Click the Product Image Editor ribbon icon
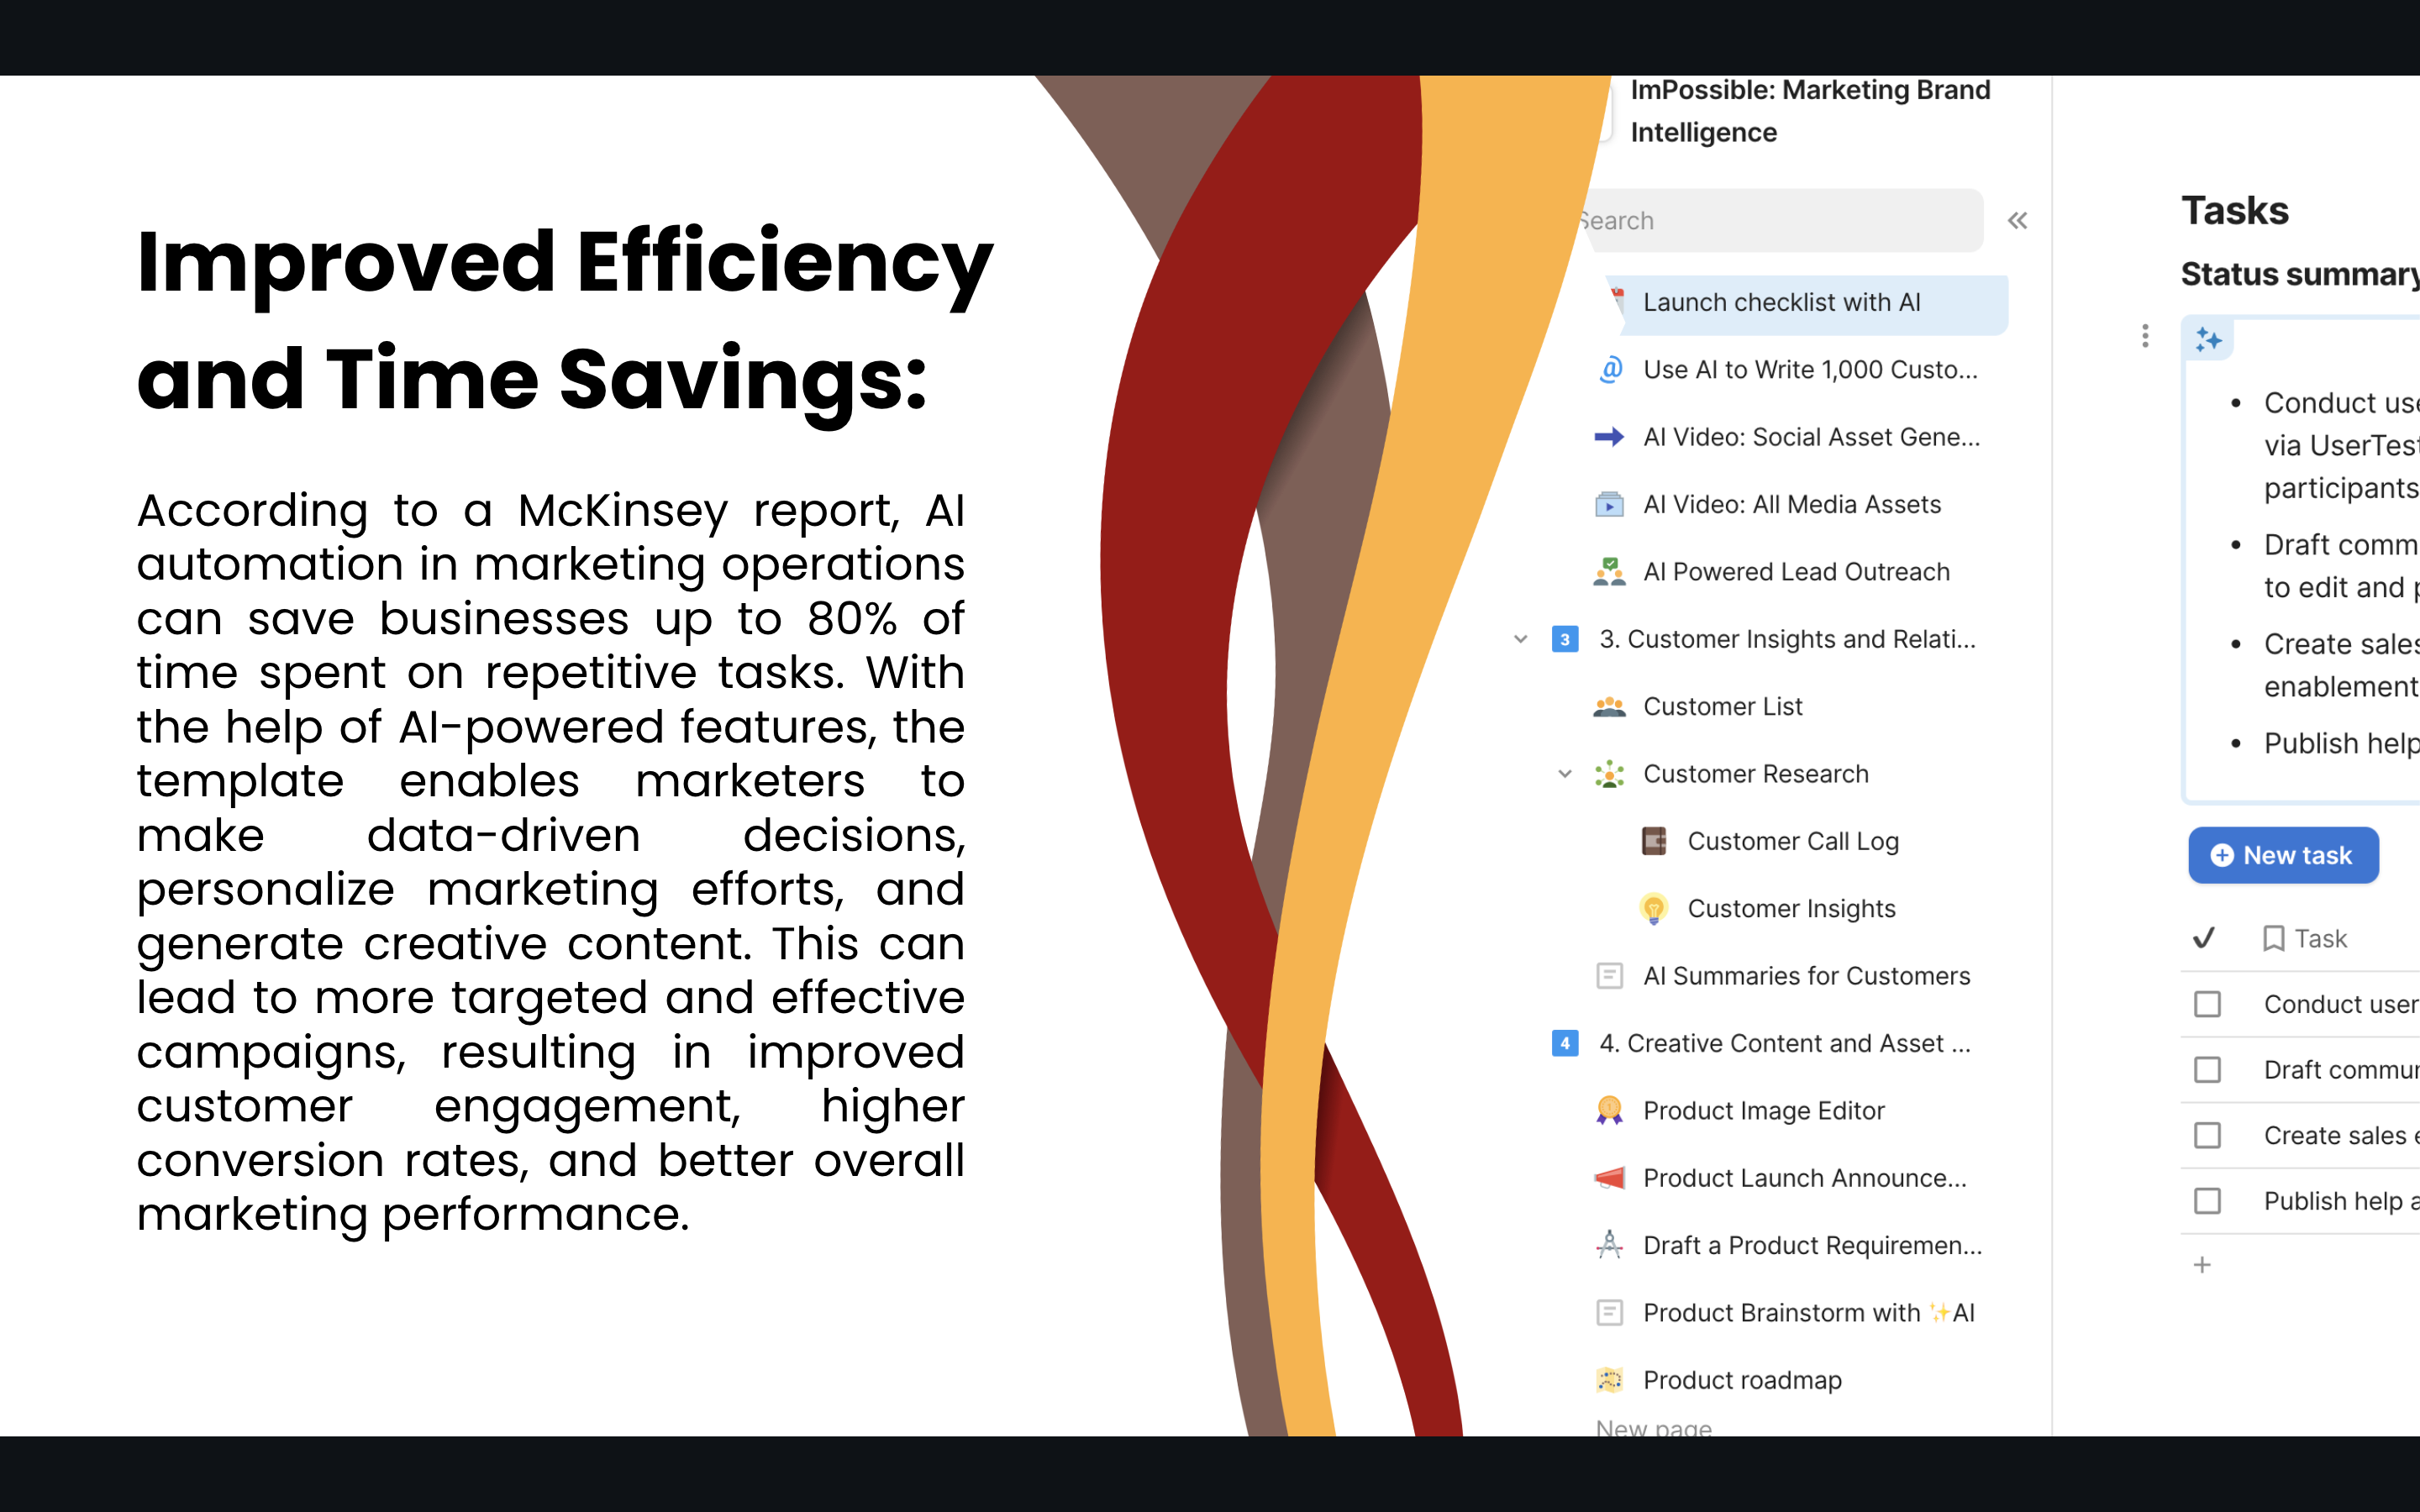 (x=1609, y=1110)
